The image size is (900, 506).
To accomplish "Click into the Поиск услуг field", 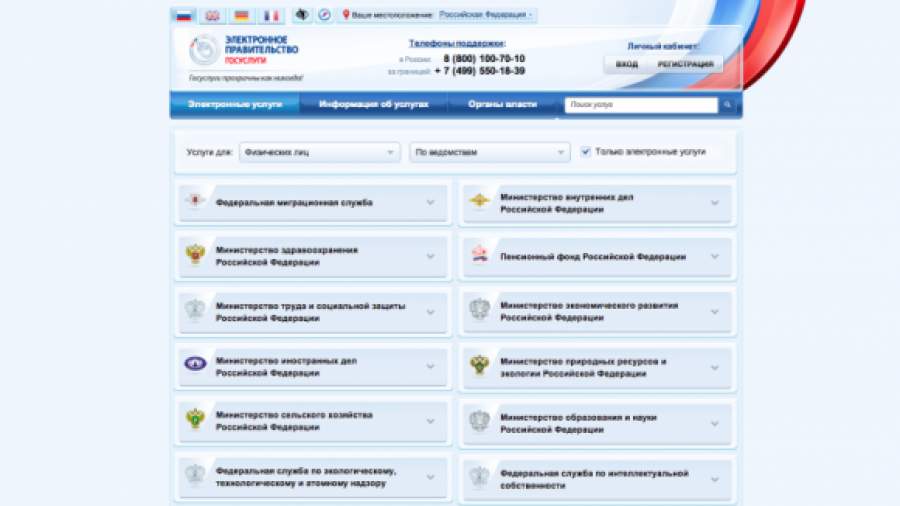I will [x=641, y=105].
